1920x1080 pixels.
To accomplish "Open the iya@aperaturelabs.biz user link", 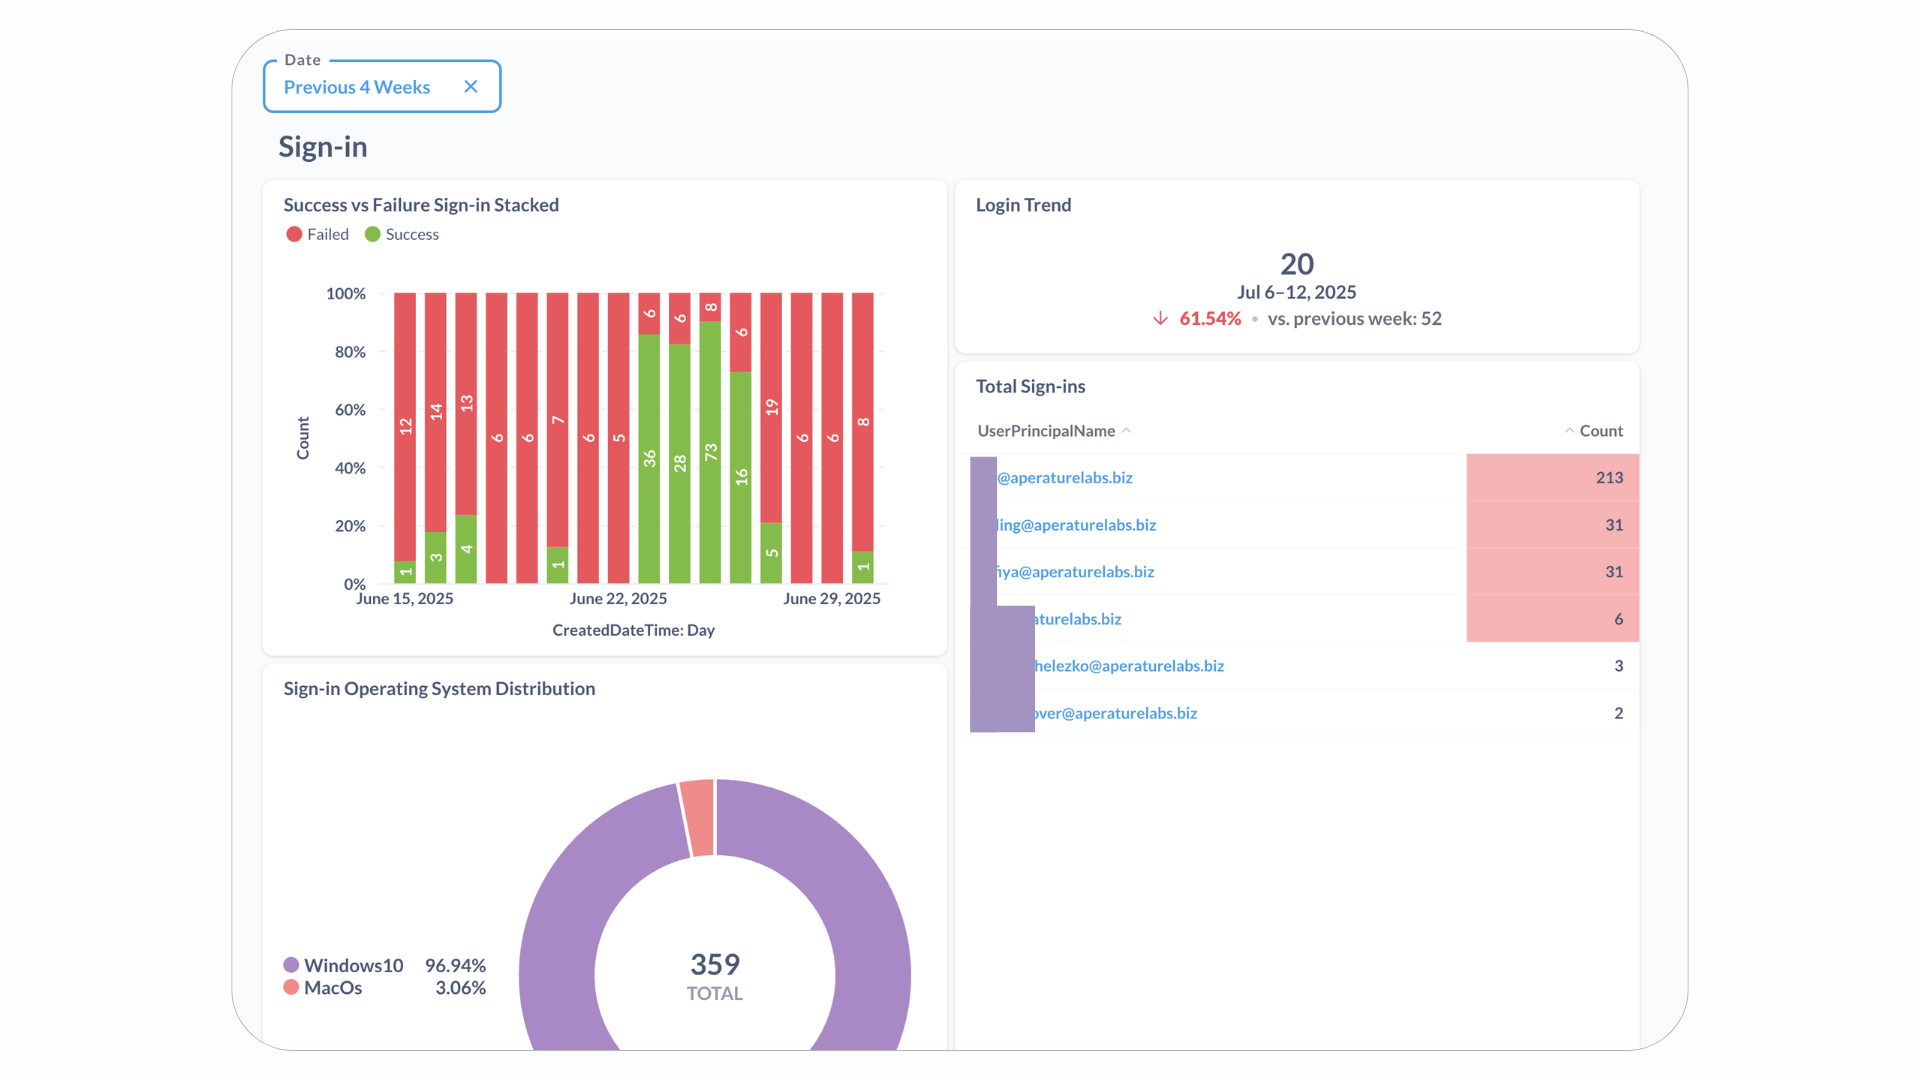I will pyautogui.click(x=1075, y=572).
